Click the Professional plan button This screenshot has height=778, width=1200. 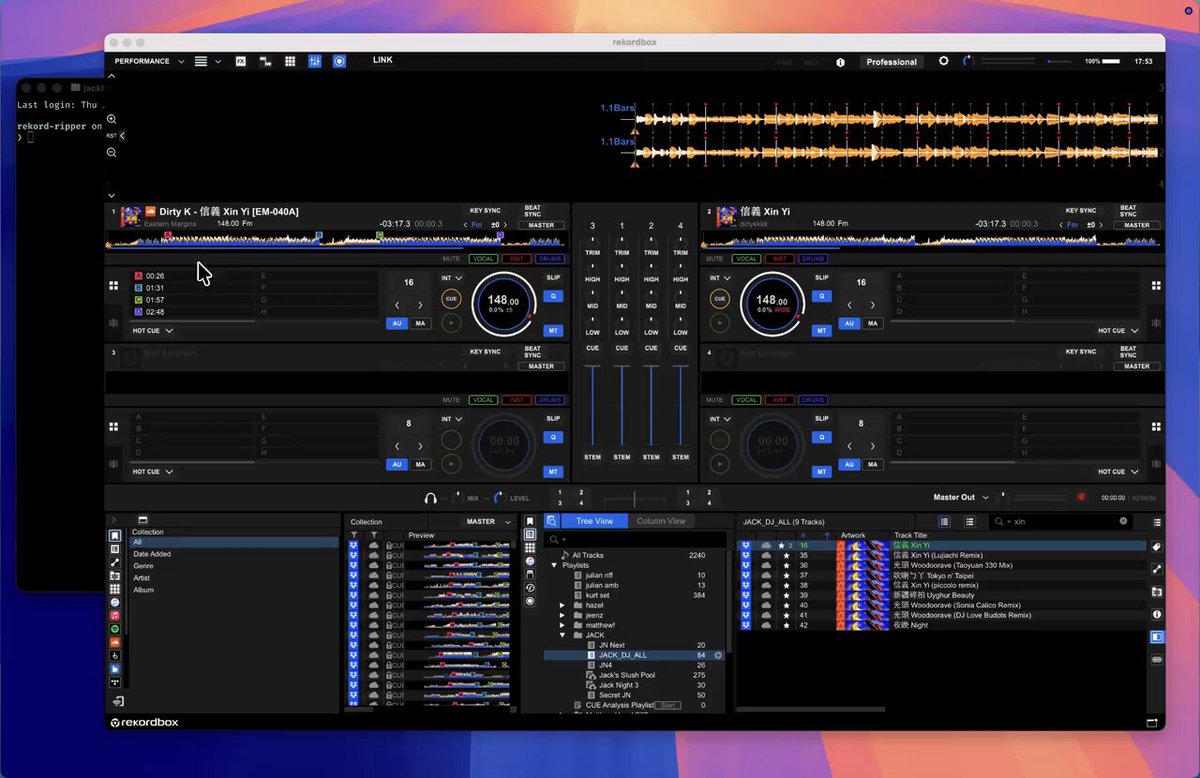892,62
